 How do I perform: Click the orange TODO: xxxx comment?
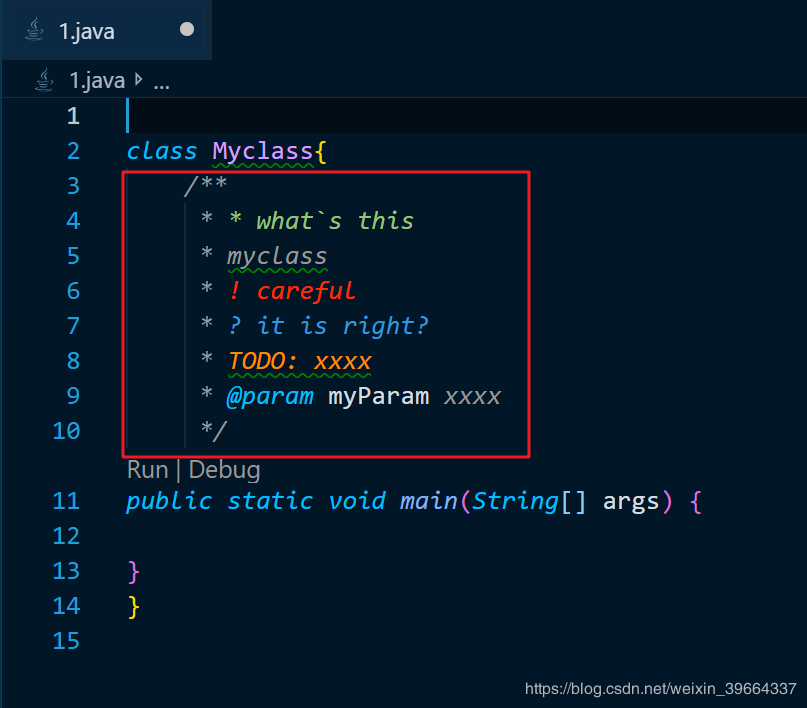pos(300,361)
